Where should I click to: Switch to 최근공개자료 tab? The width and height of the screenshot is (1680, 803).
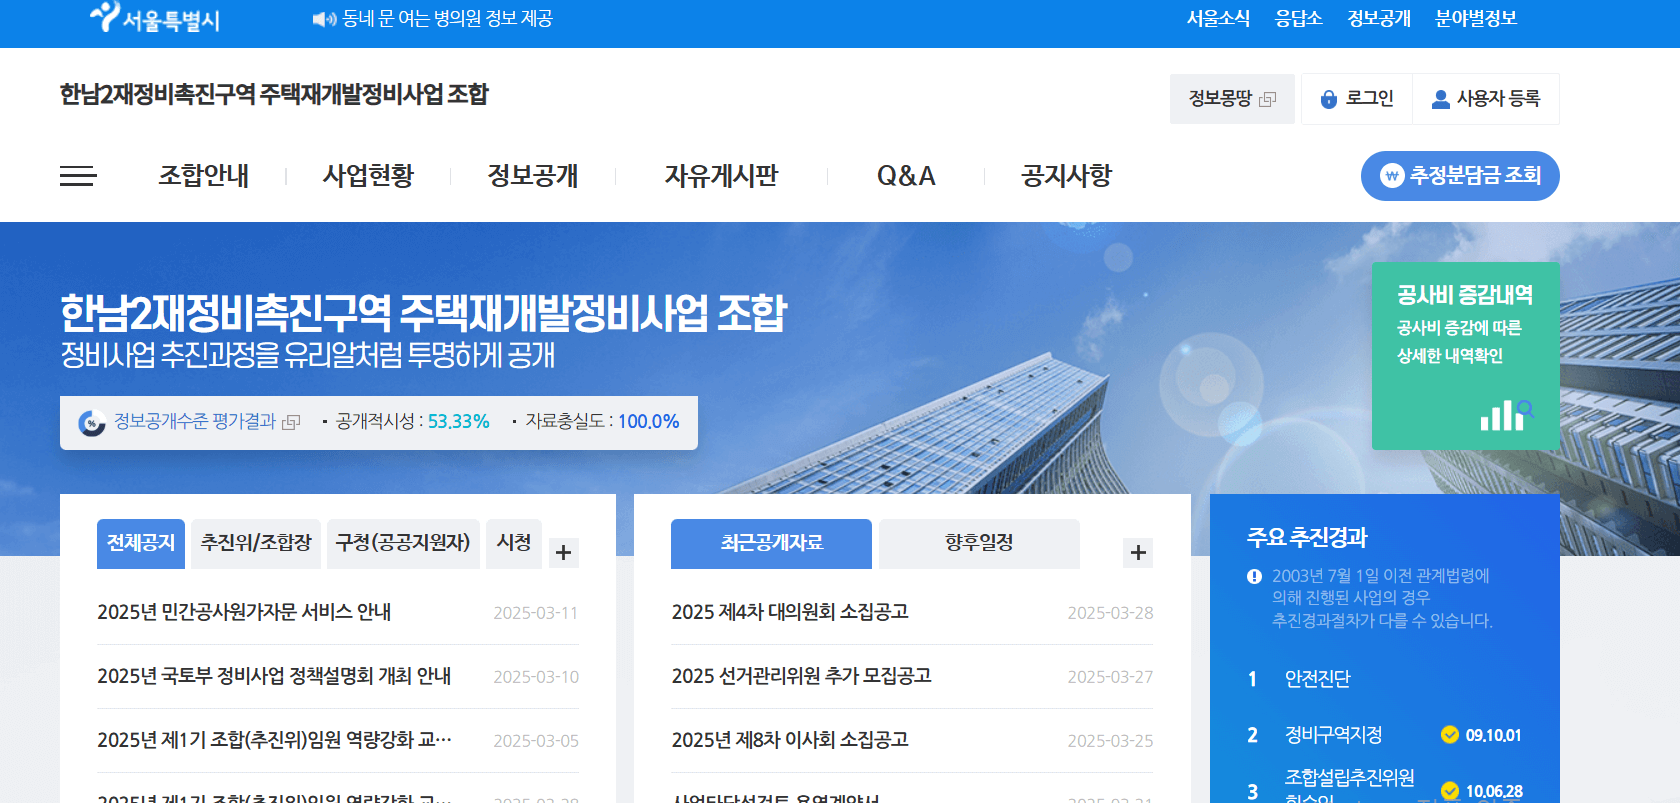771,544
